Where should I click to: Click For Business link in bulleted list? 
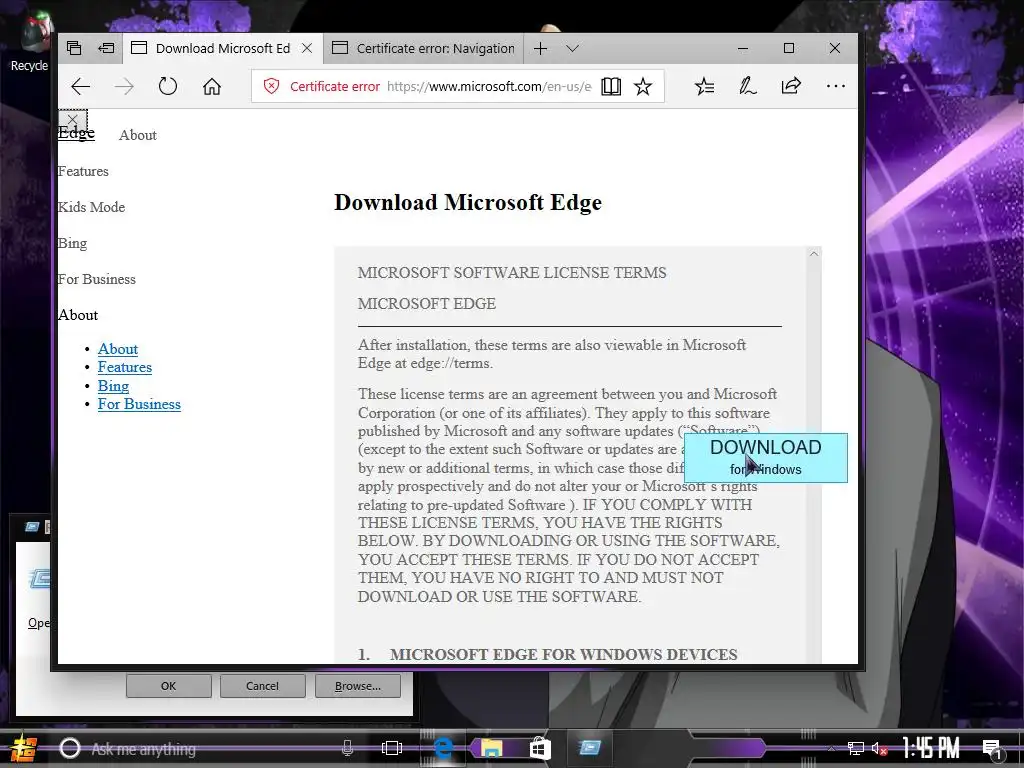tap(139, 404)
